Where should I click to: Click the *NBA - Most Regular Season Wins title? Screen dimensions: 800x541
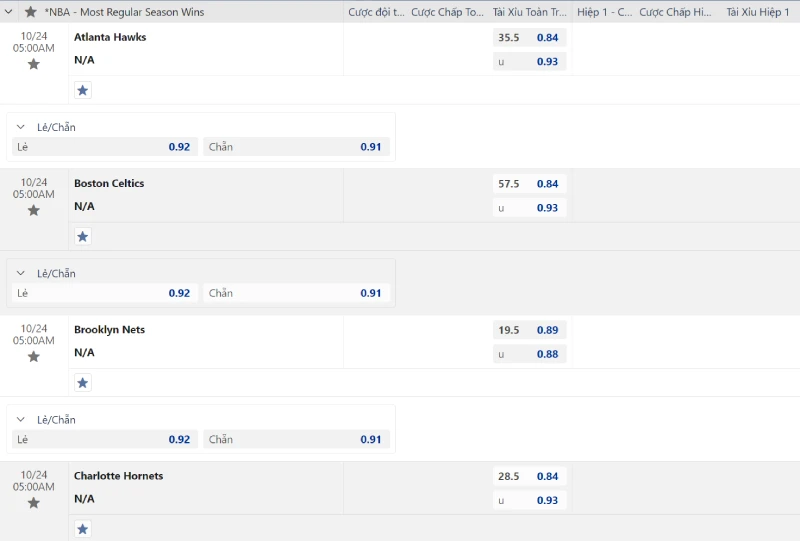pos(124,12)
